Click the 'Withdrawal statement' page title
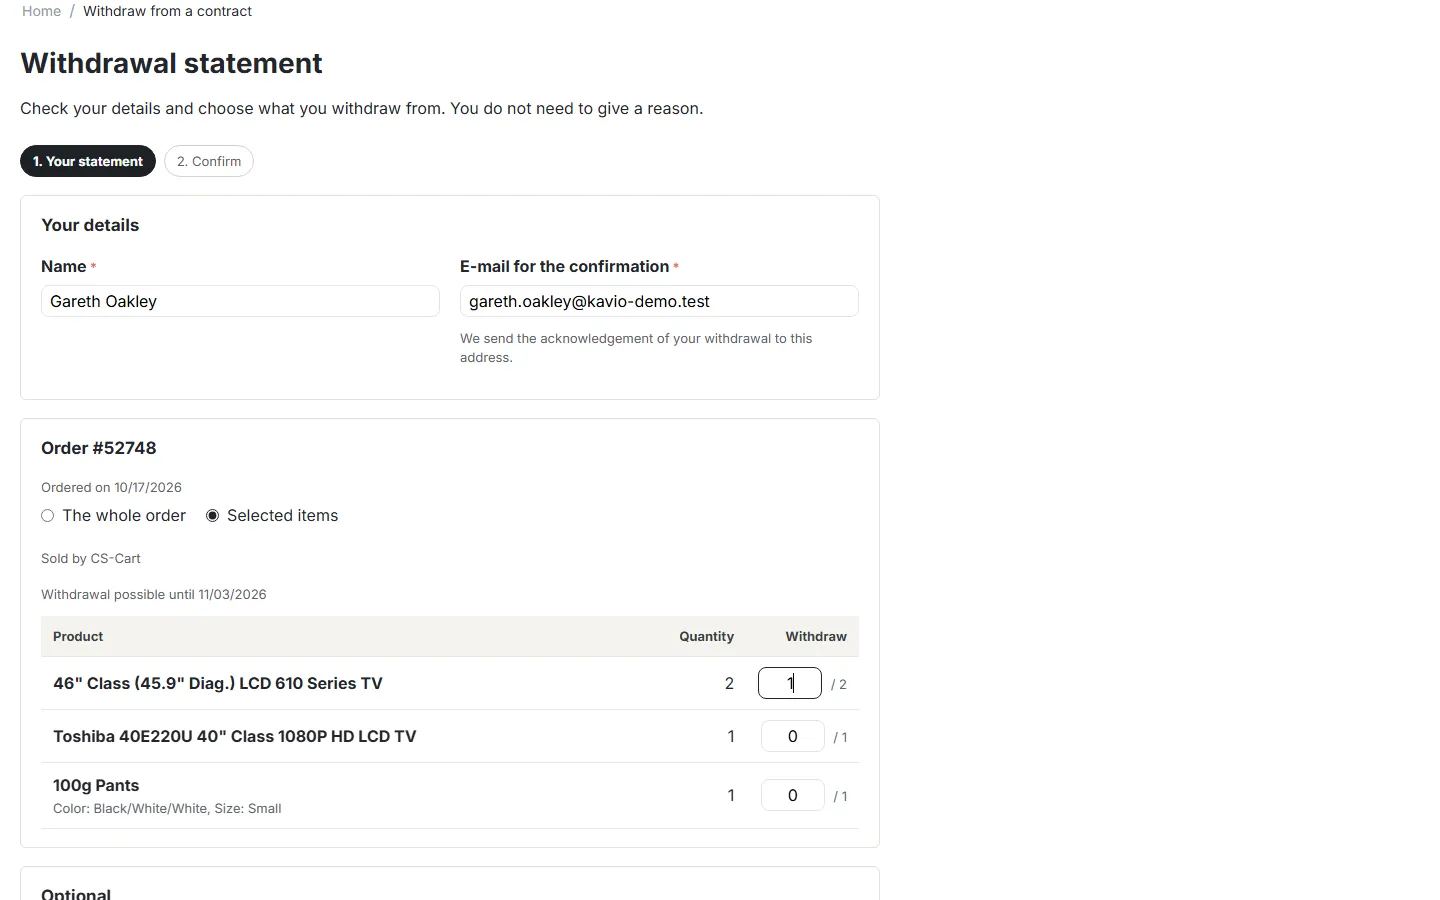 [171, 63]
